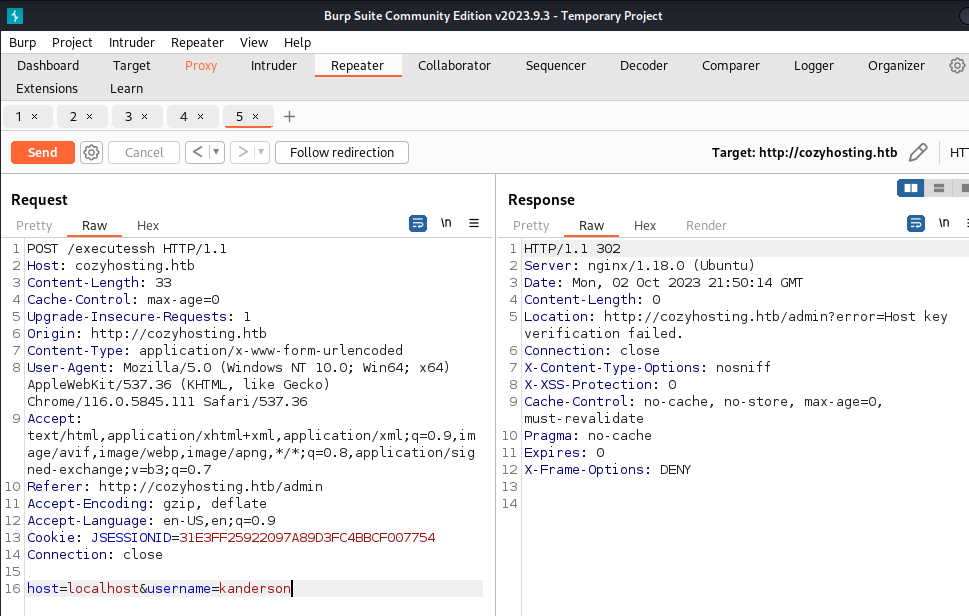Switch Response view to Pretty
The image size is (969, 616).
tap(531, 226)
